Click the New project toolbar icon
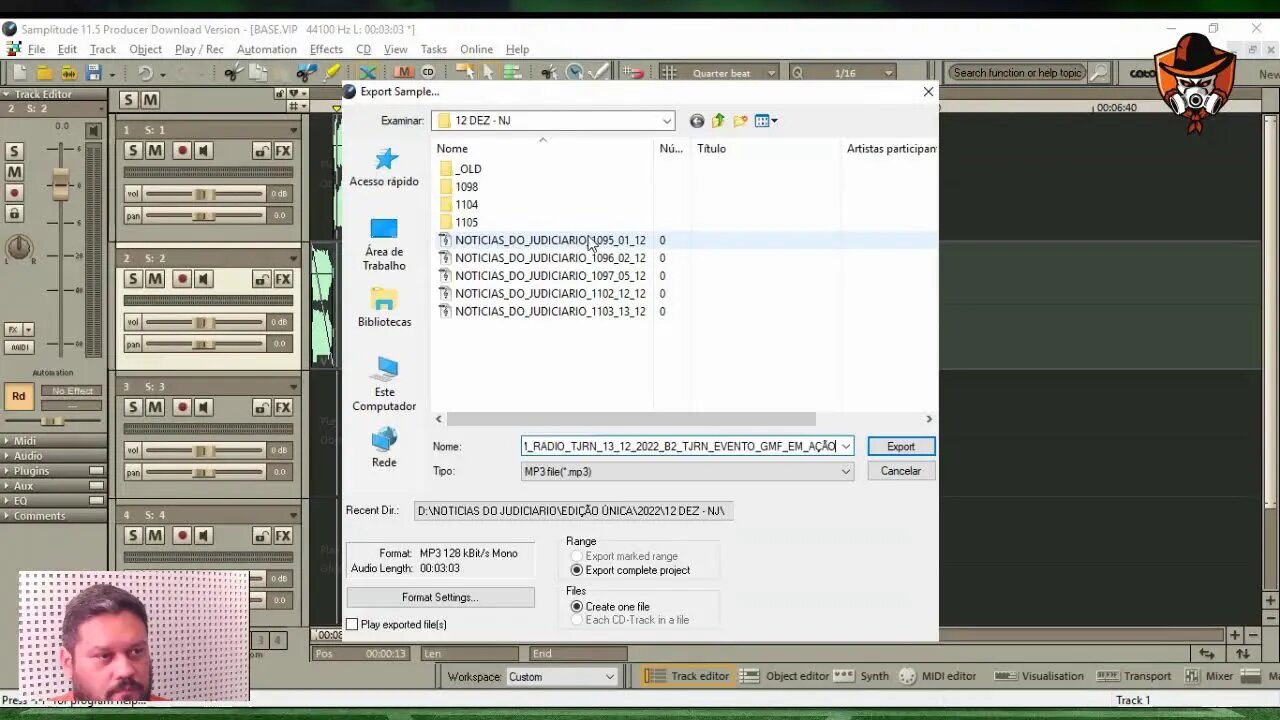This screenshot has width=1280, height=720. click(19, 72)
